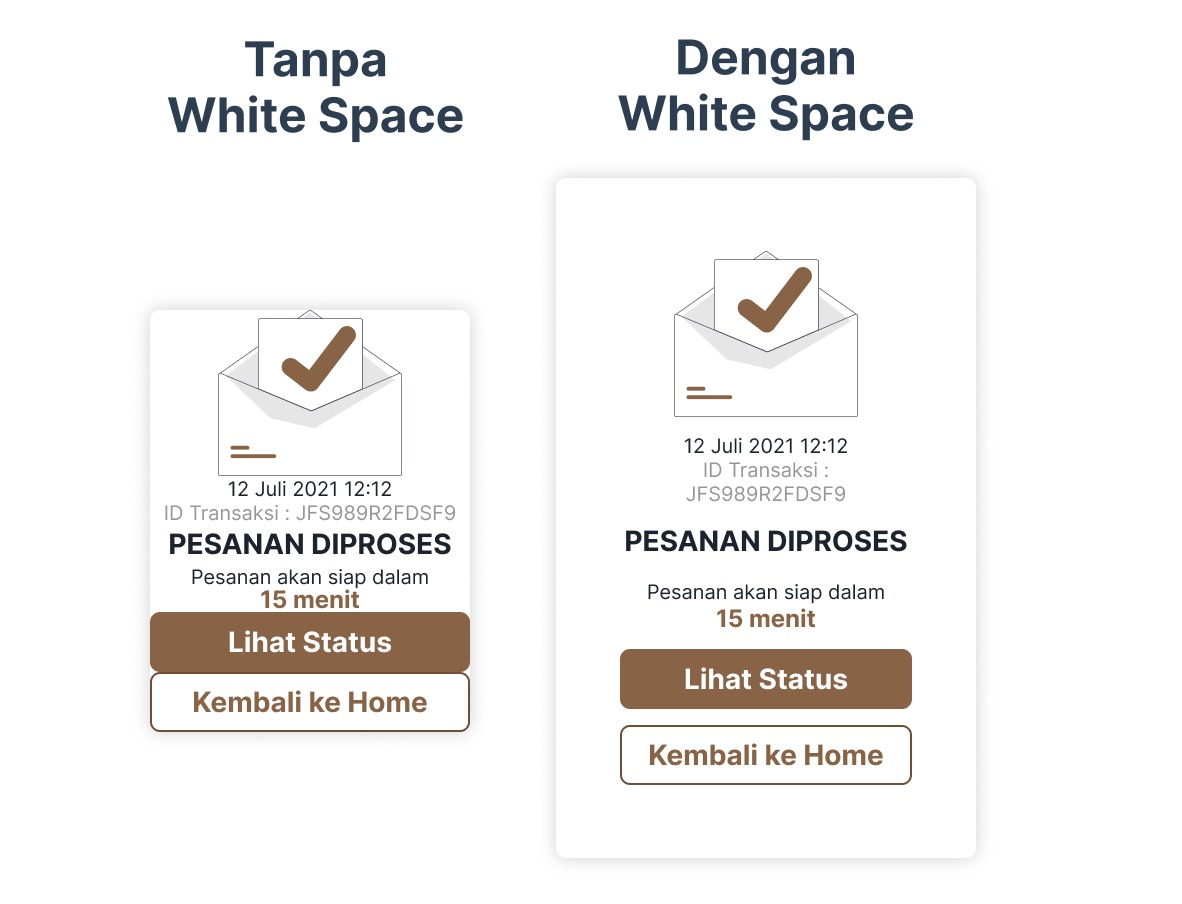
Task: Click "Pesanan akan siap dalam" in the spacious card
Action: click(x=766, y=592)
